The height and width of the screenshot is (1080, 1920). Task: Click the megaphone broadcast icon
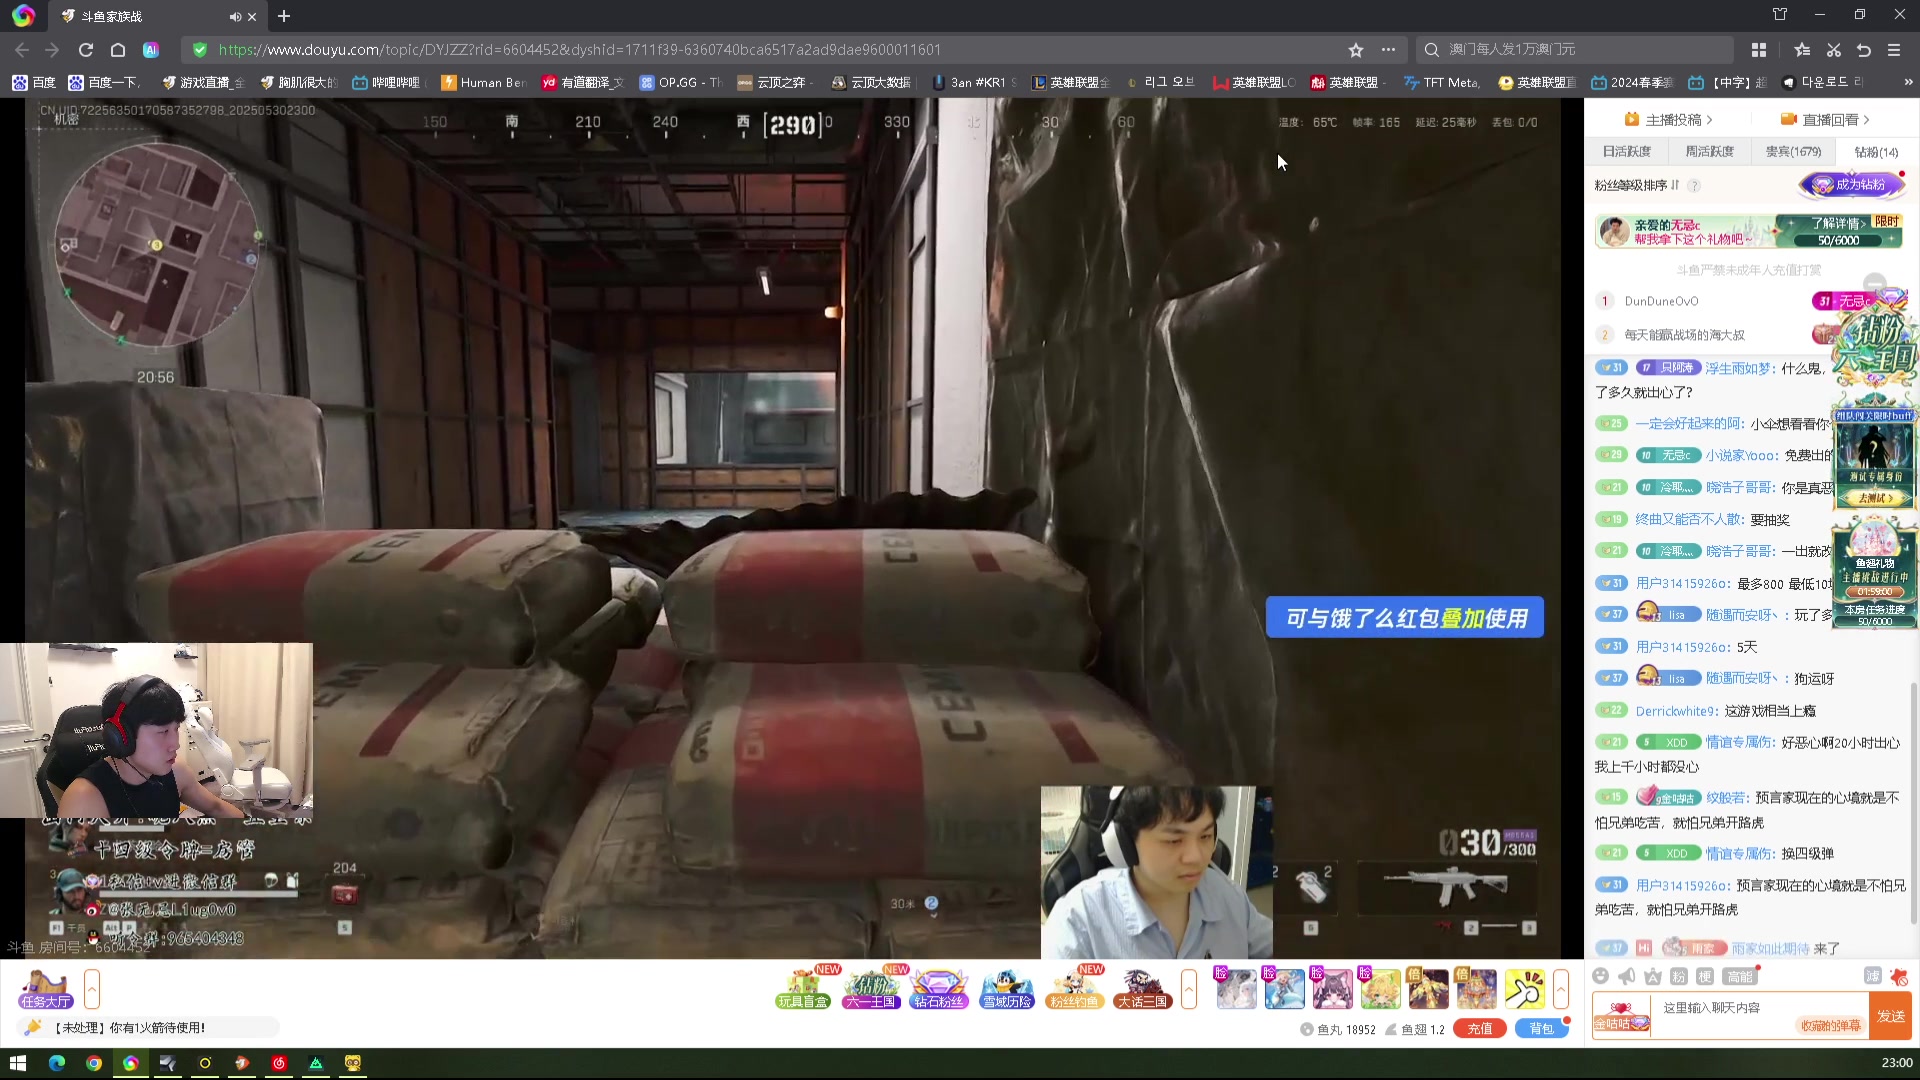[1626, 976]
